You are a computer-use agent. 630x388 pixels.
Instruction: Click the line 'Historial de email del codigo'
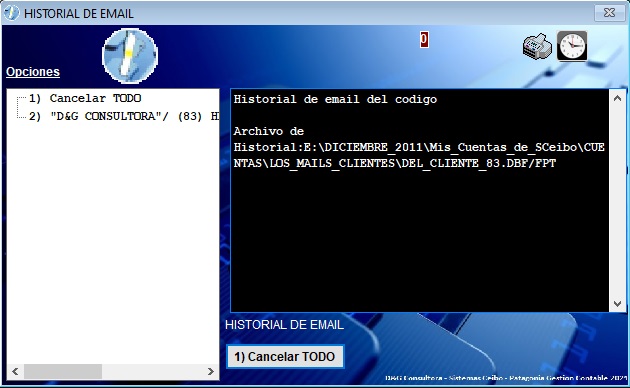pyautogui.click(x=335, y=99)
